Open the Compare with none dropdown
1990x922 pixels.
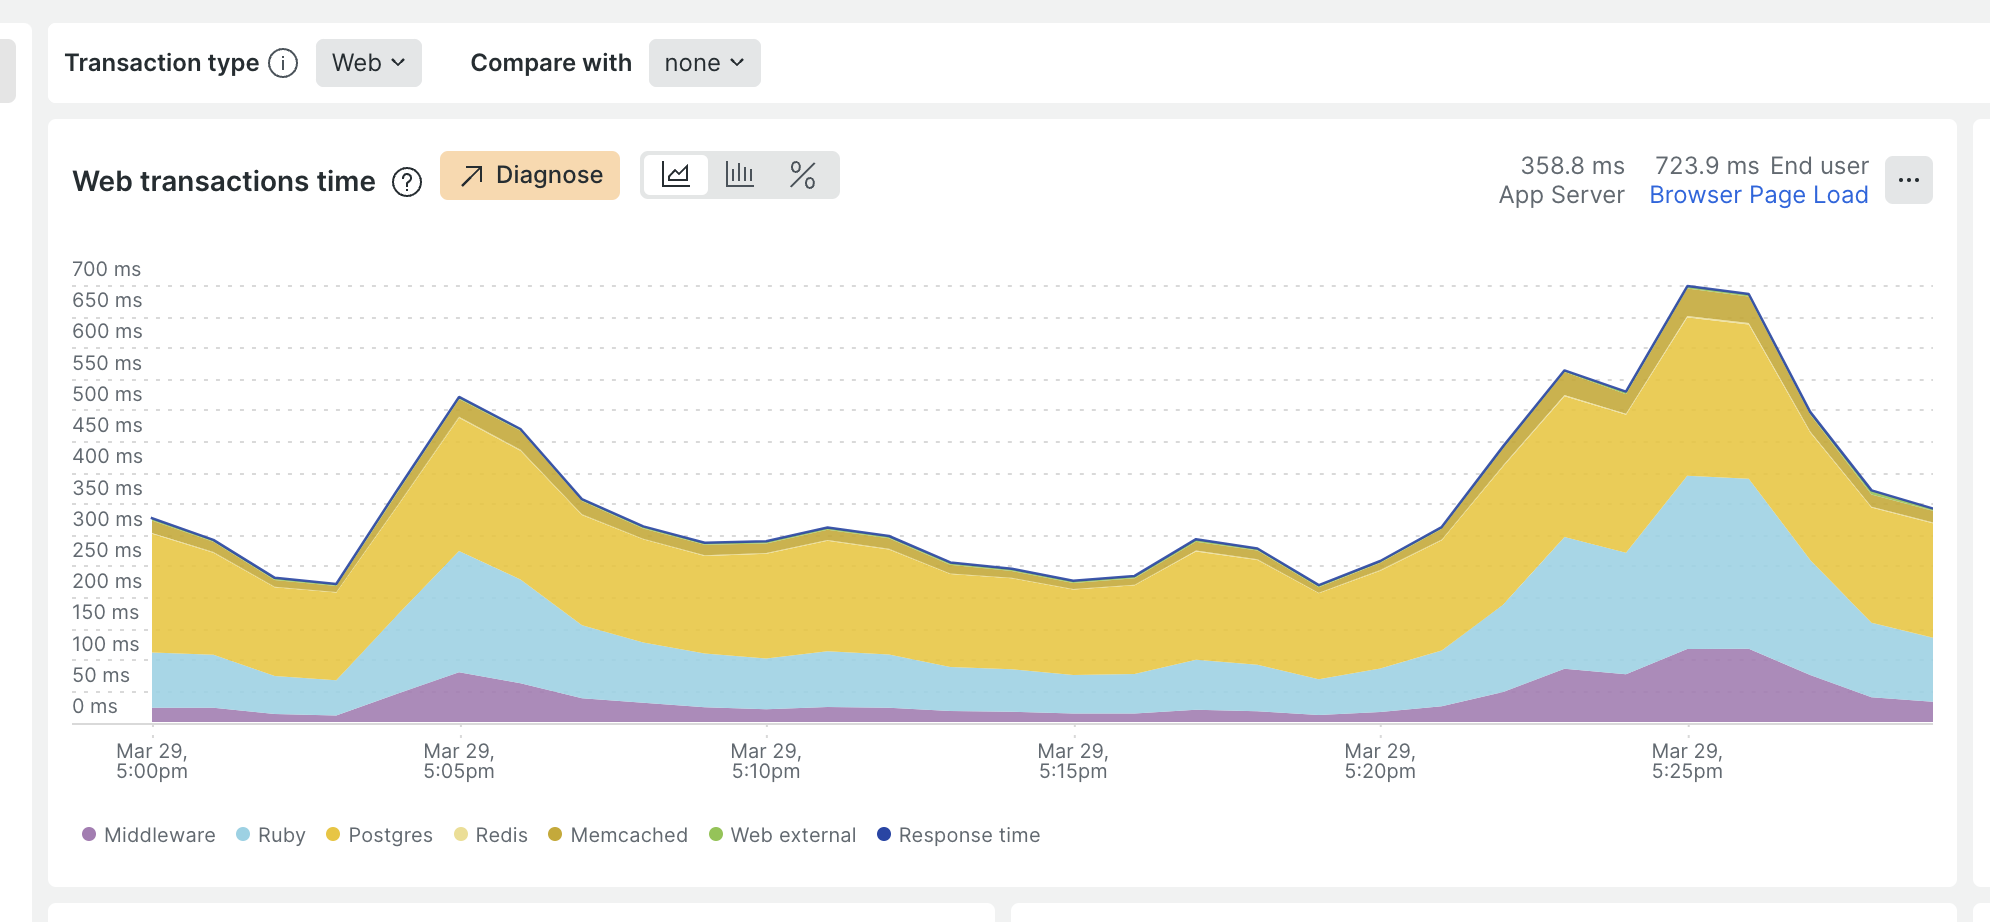(705, 63)
